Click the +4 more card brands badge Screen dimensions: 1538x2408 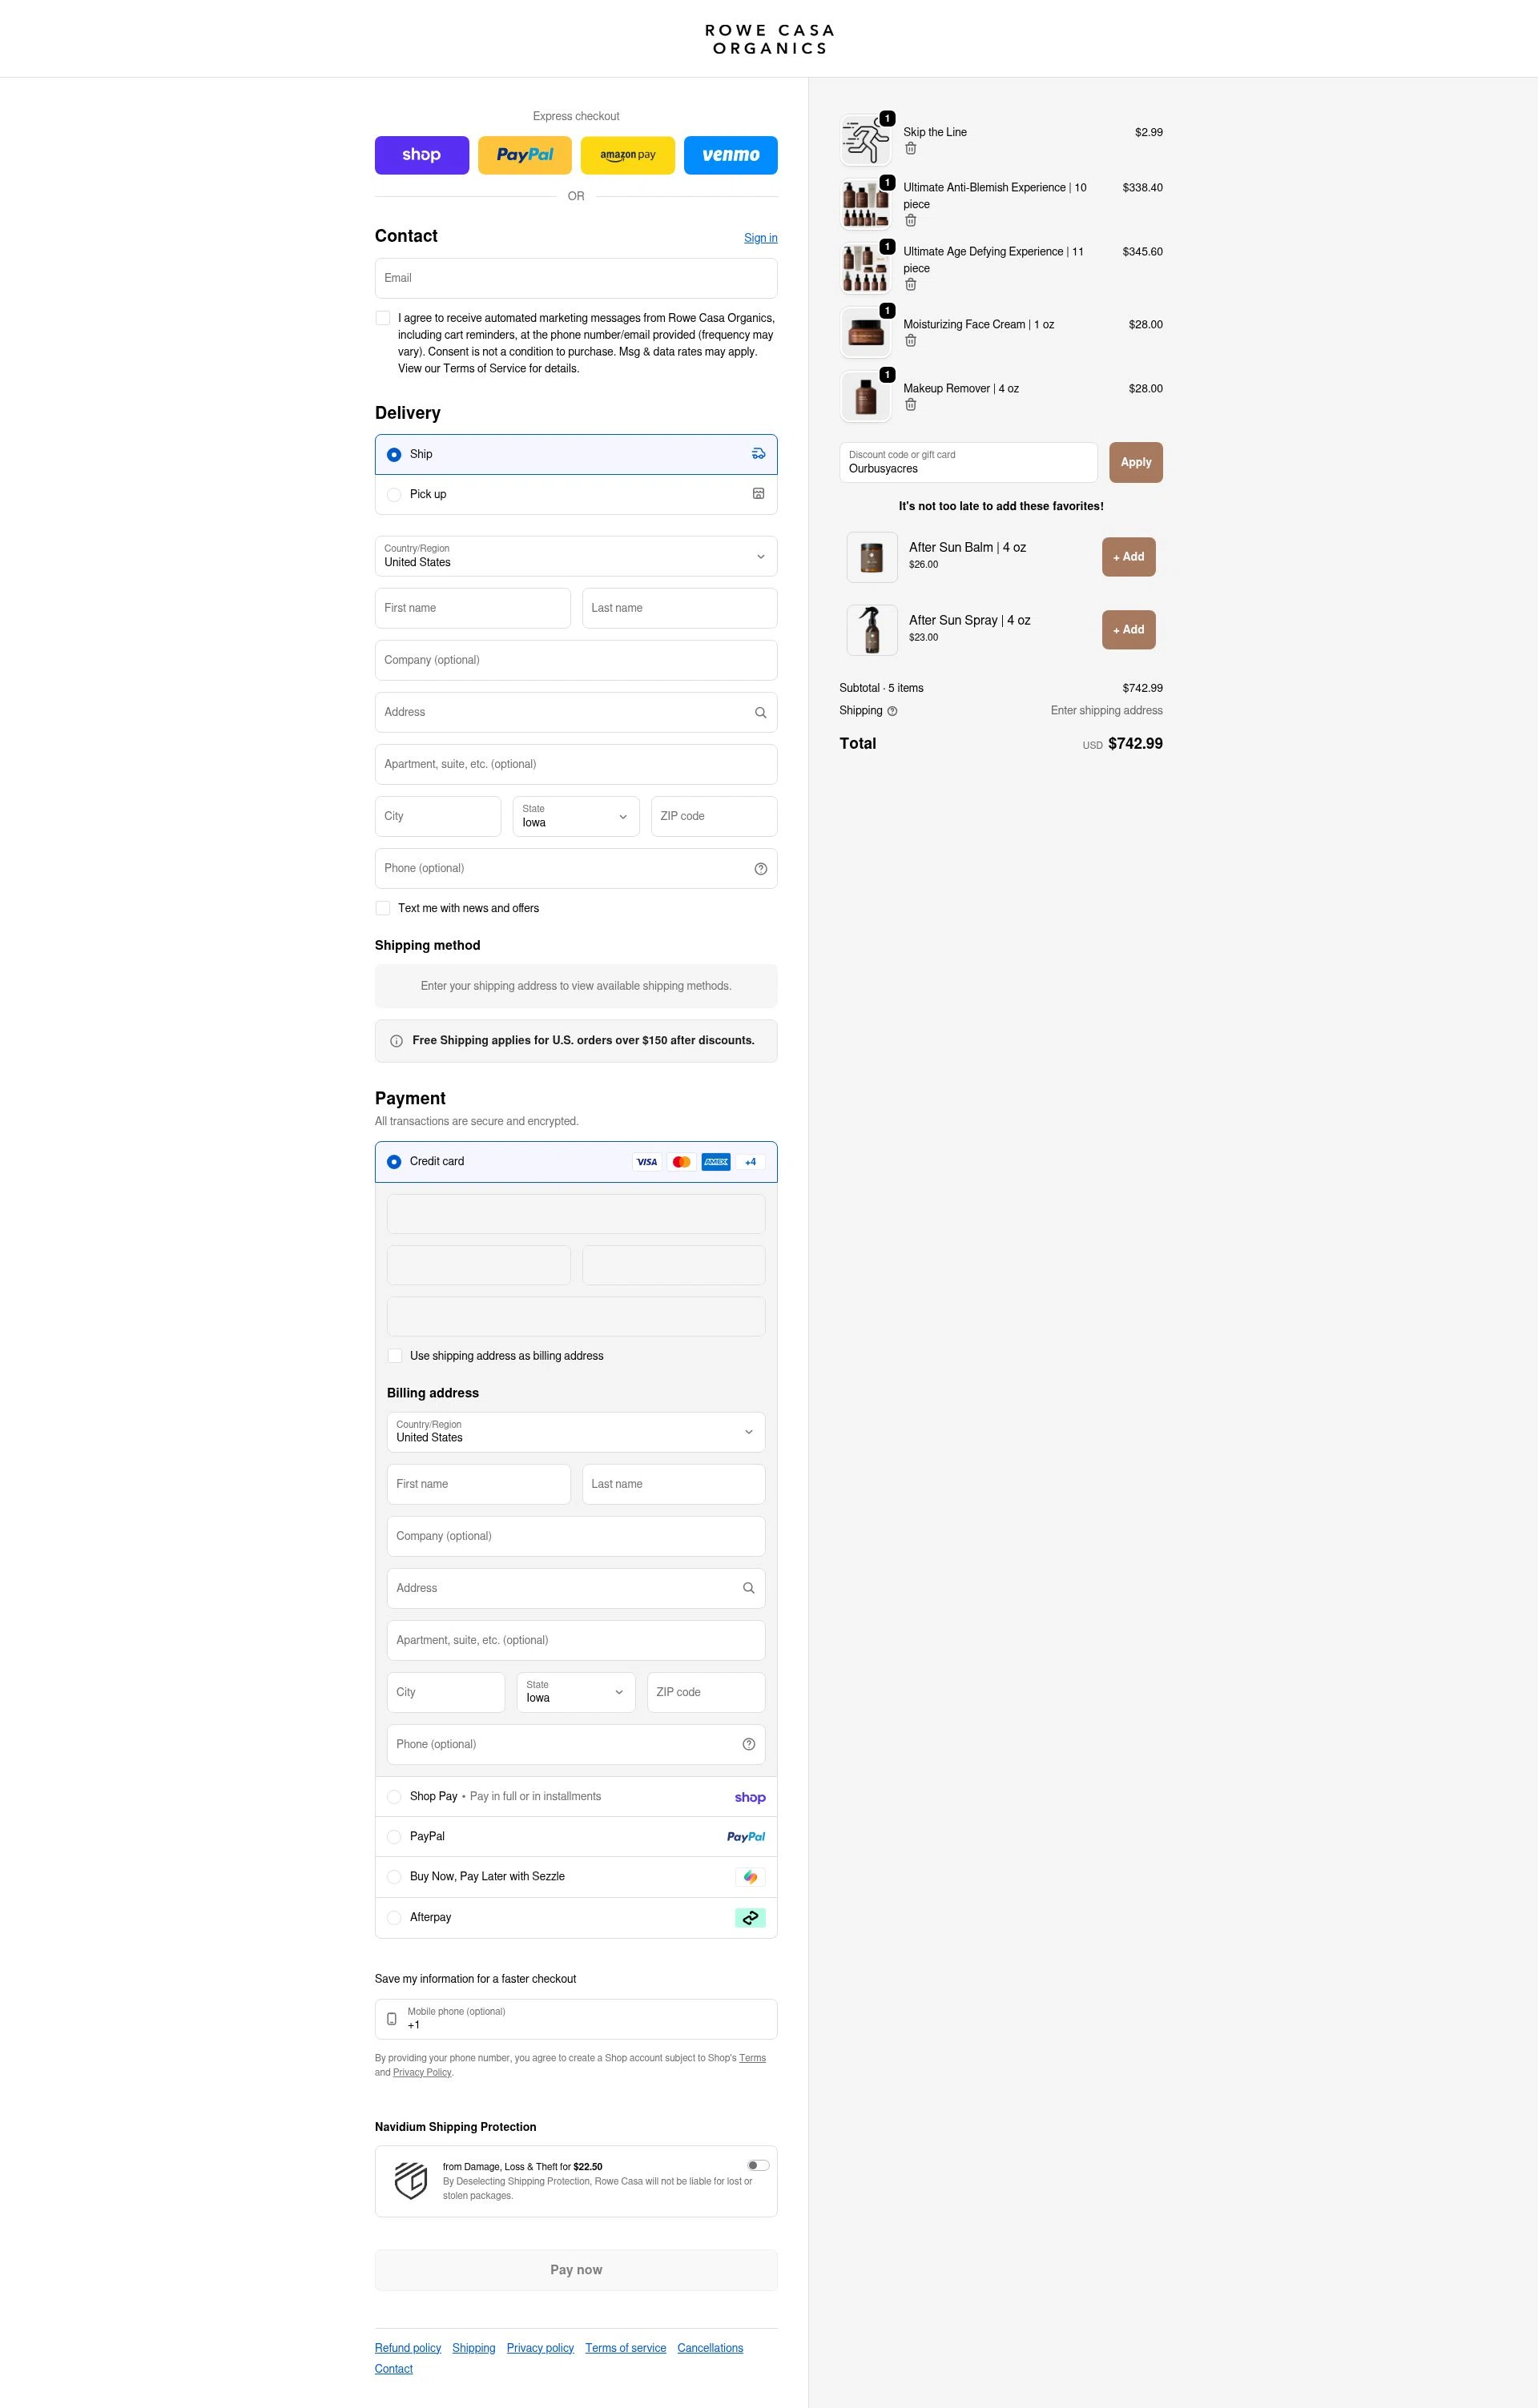pos(750,1162)
